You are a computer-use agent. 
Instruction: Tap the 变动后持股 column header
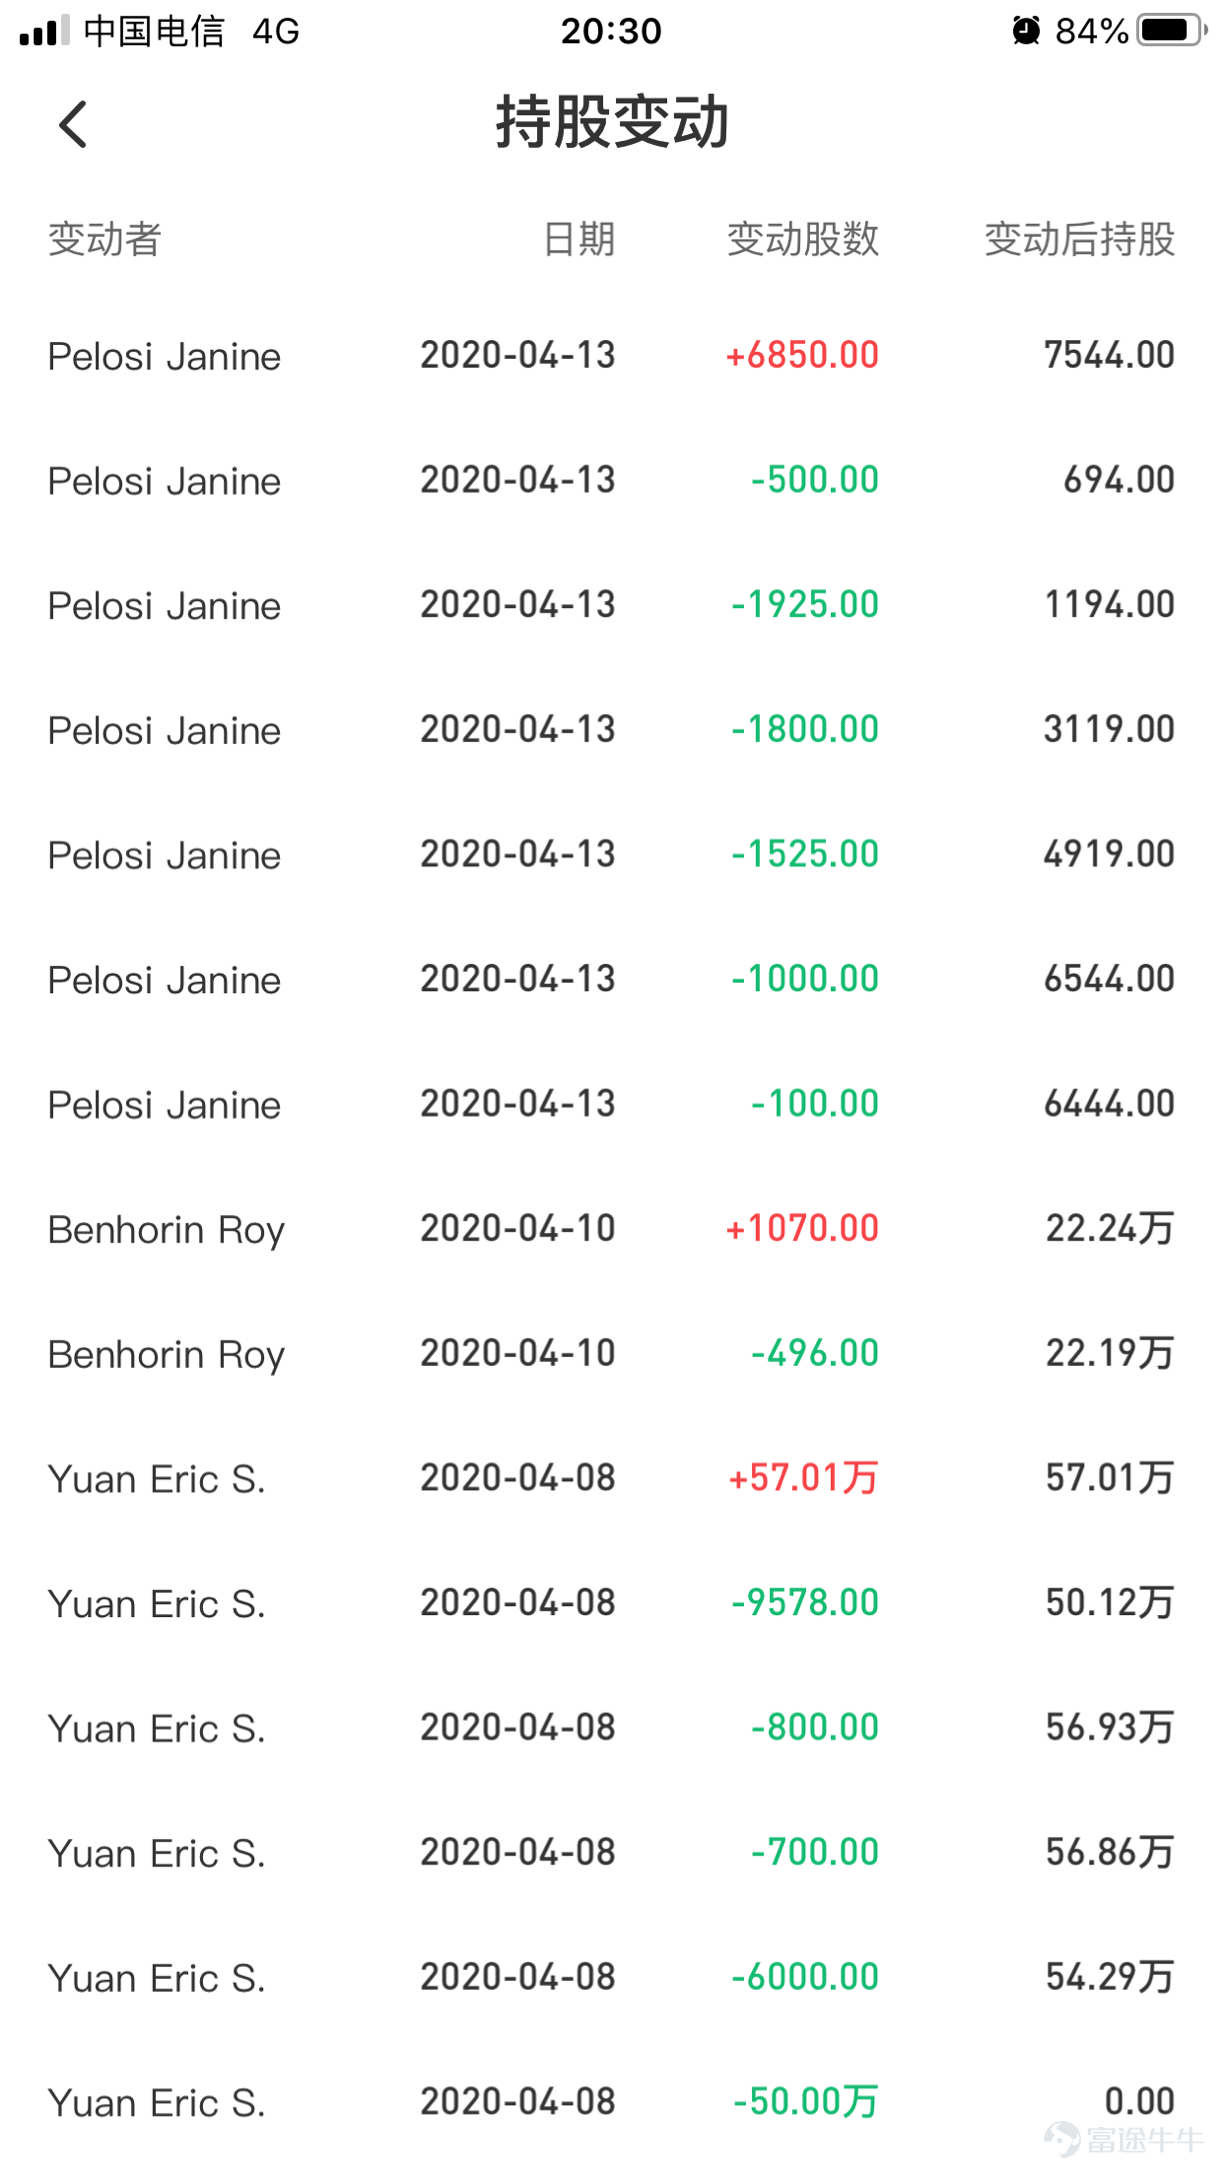[x=1079, y=240]
